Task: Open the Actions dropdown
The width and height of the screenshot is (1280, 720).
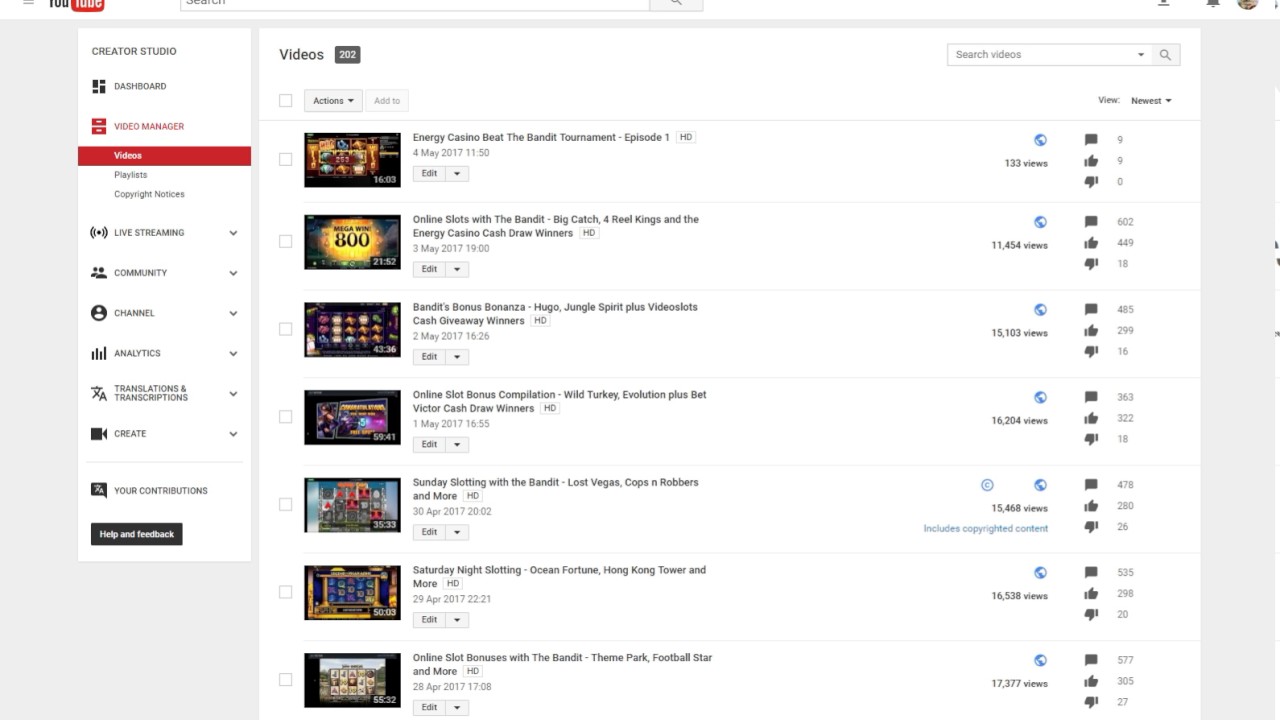Action: 333,101
